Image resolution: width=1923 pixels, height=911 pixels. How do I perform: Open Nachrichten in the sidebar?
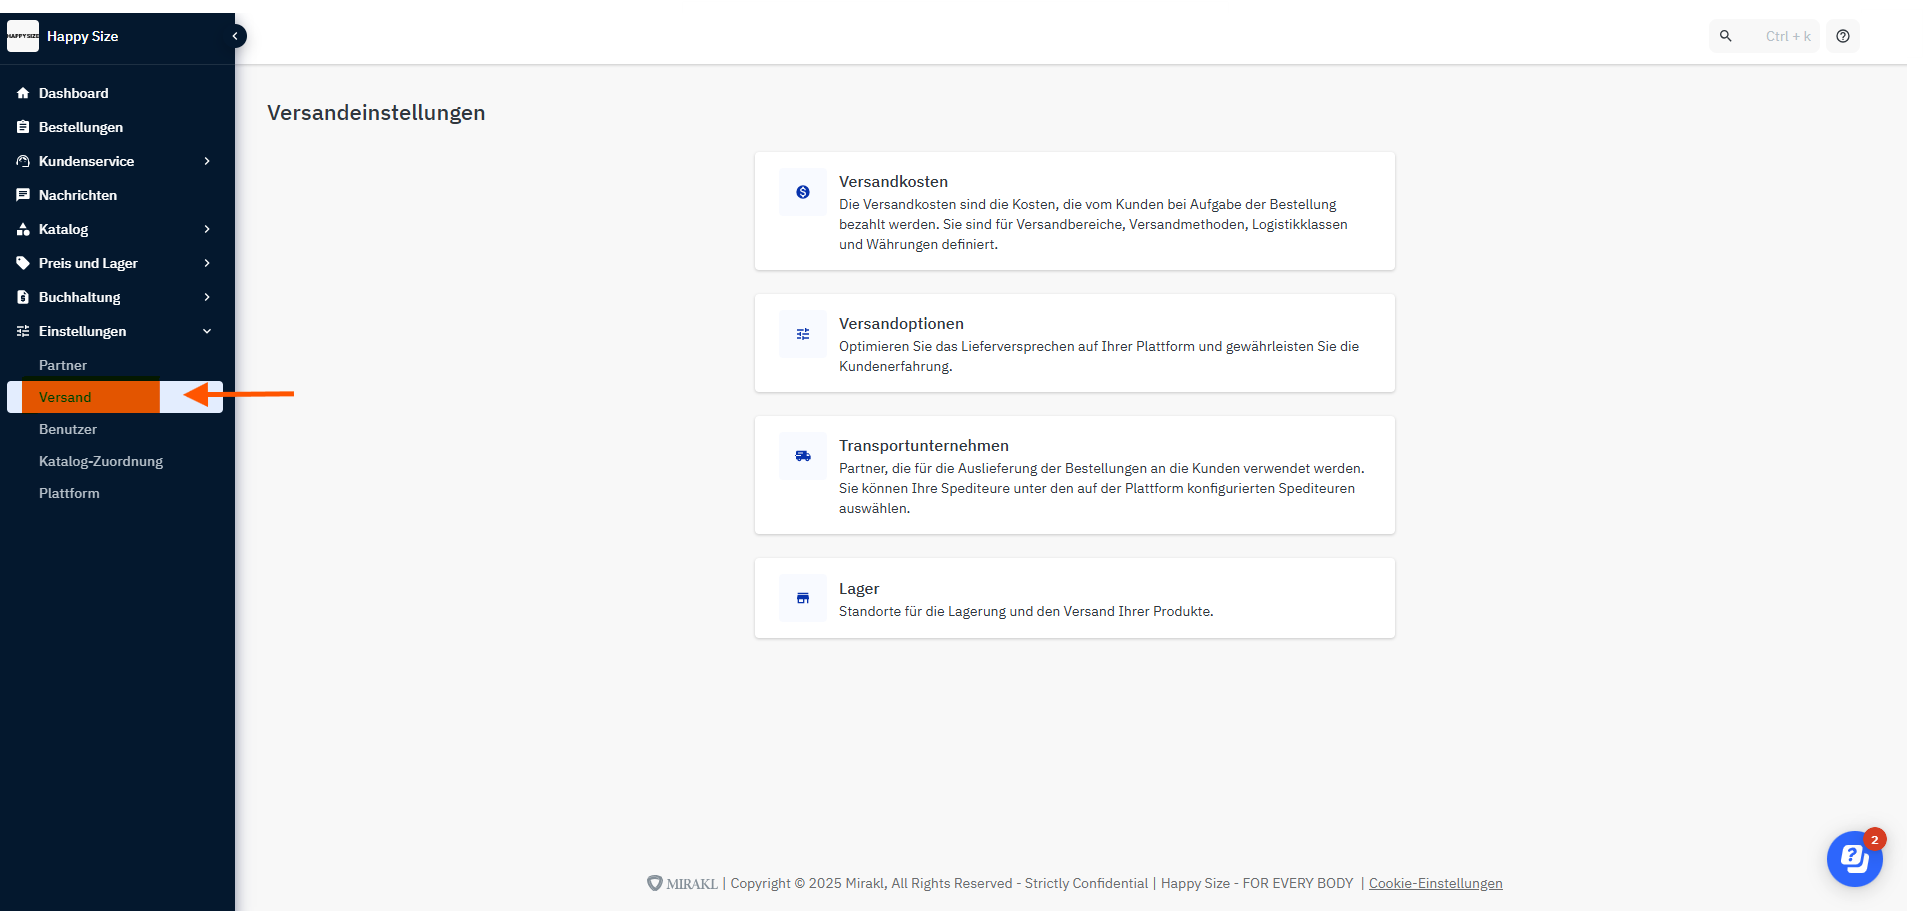(77, 195)
